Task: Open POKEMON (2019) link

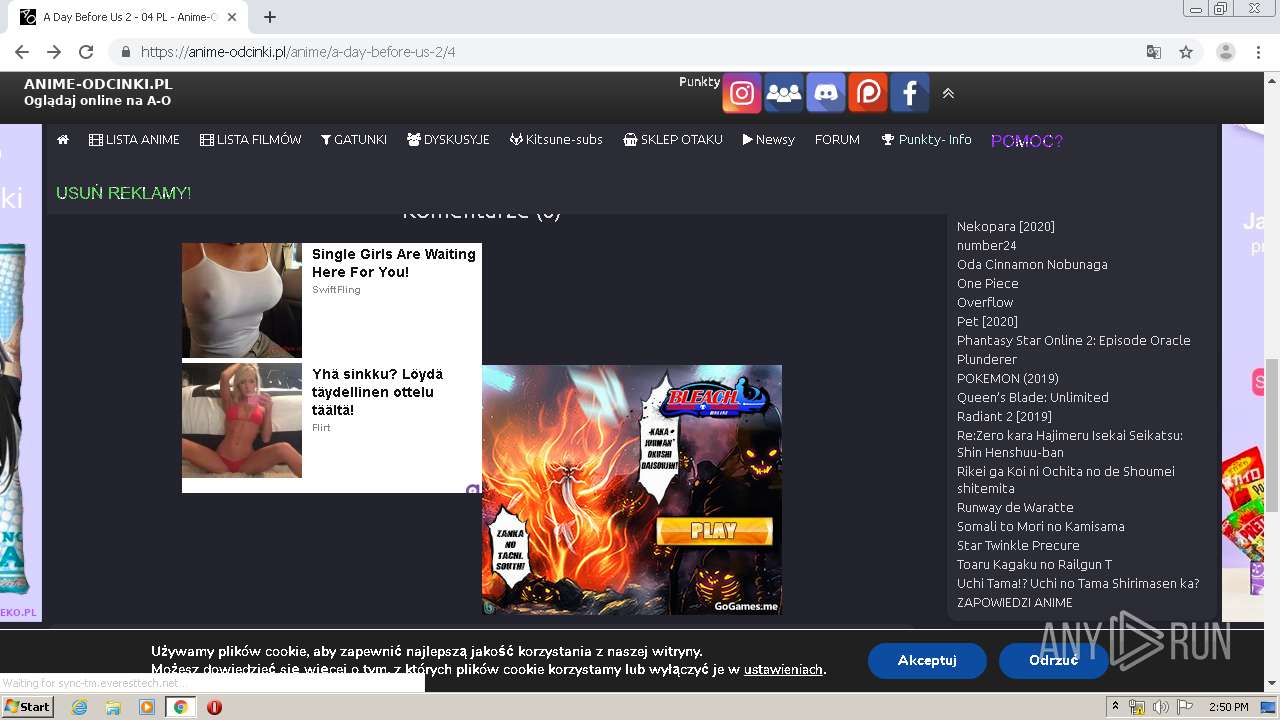Action: click(1008, 379)
